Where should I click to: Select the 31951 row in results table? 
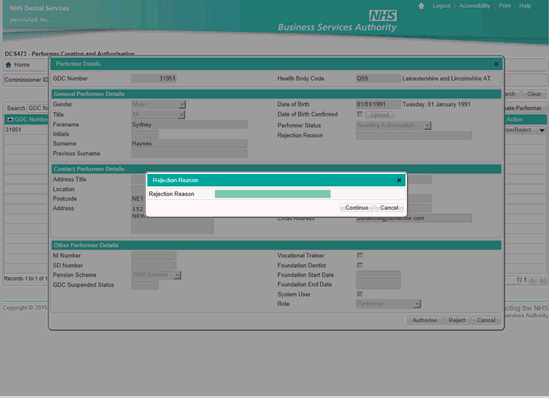(x=13, y=130)
